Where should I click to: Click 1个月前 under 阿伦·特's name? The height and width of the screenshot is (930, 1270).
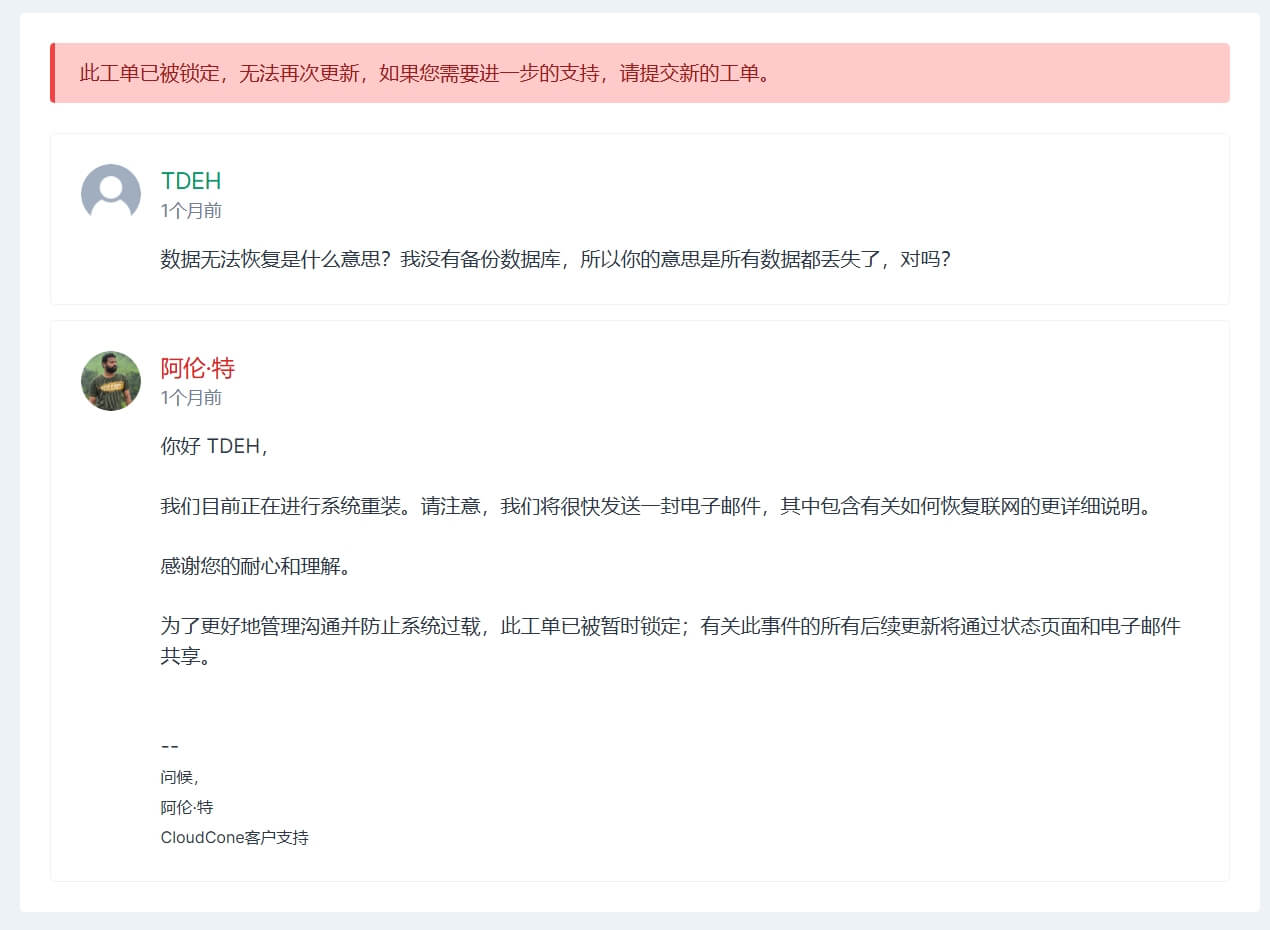[189, 397]
